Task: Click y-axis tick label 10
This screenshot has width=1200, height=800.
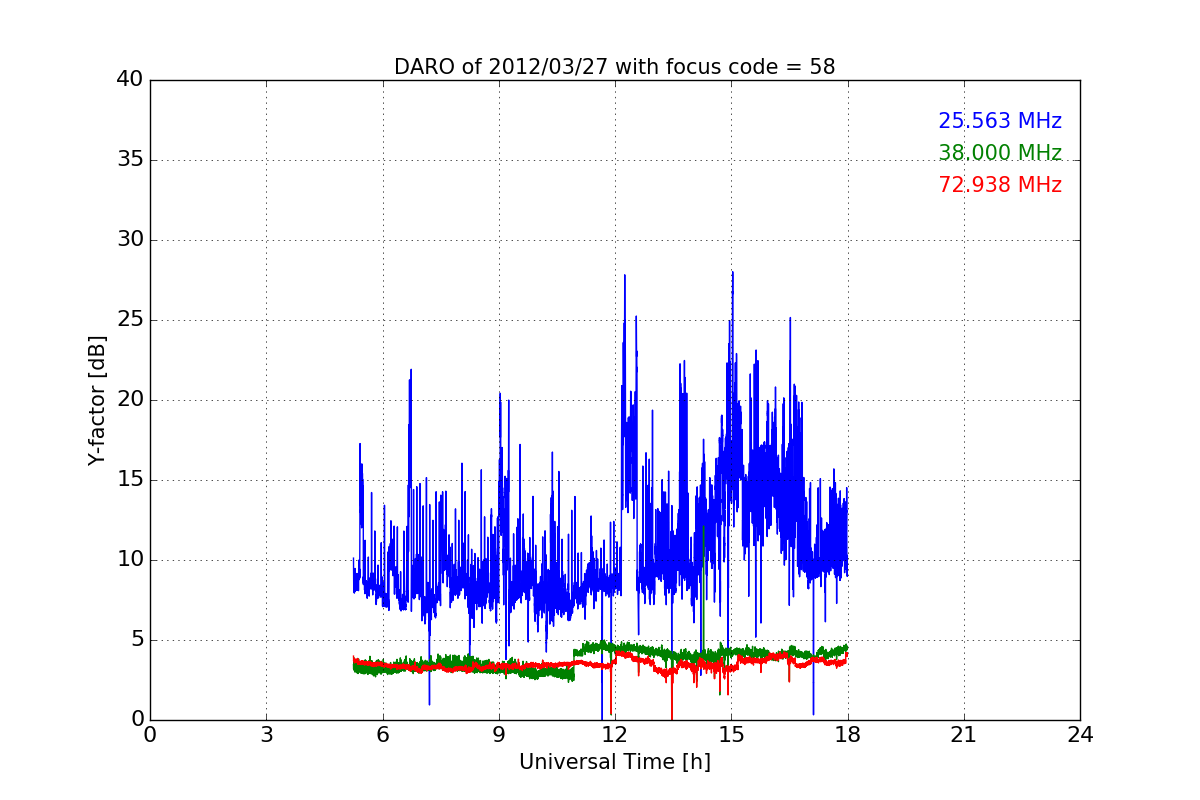Action: pos(129,560)
